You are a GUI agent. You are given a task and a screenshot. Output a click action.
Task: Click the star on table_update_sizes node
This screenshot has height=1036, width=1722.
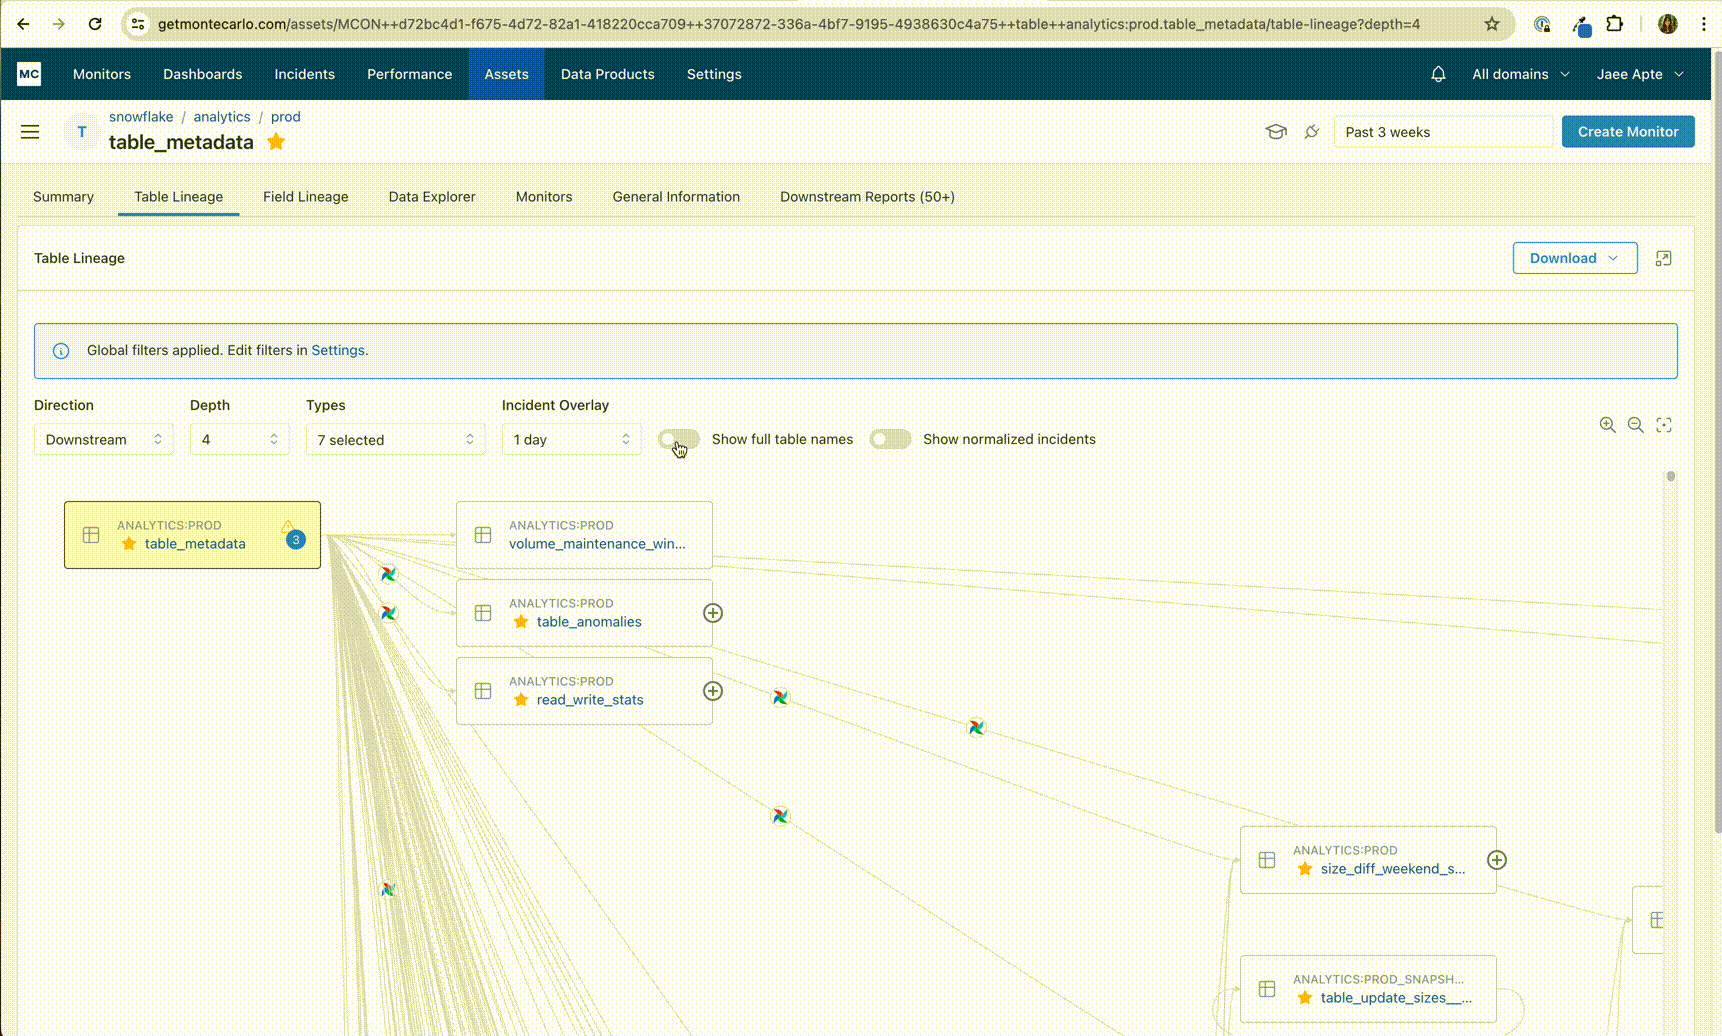pos(1305,998)
